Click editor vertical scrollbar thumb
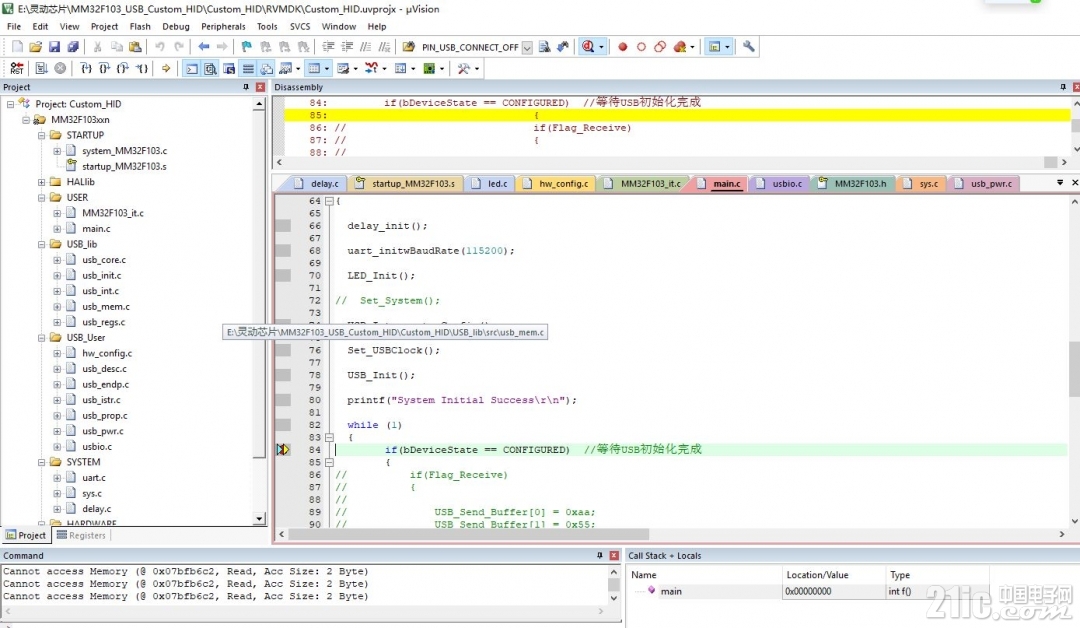The height and width of the screenshot is (628, 1080). pos(1074,368)
